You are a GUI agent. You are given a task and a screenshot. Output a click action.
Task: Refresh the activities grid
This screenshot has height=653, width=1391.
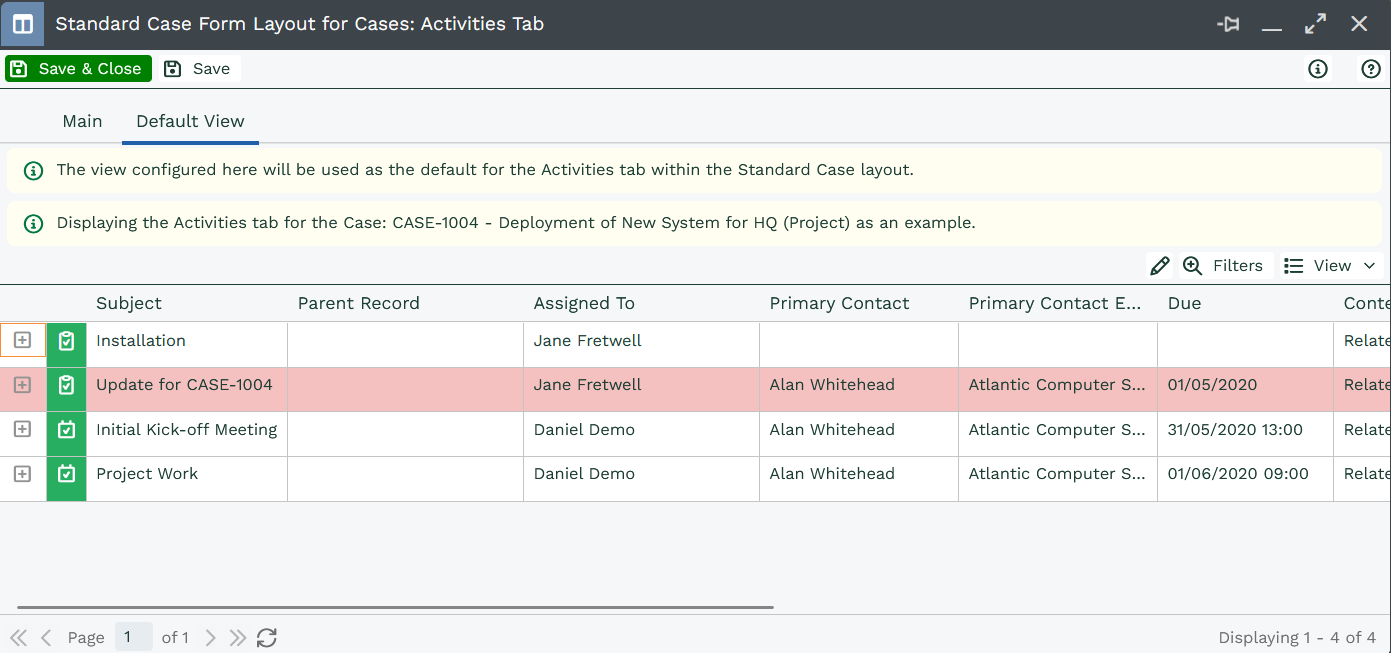pyautogui.click(x=267, y=638)
